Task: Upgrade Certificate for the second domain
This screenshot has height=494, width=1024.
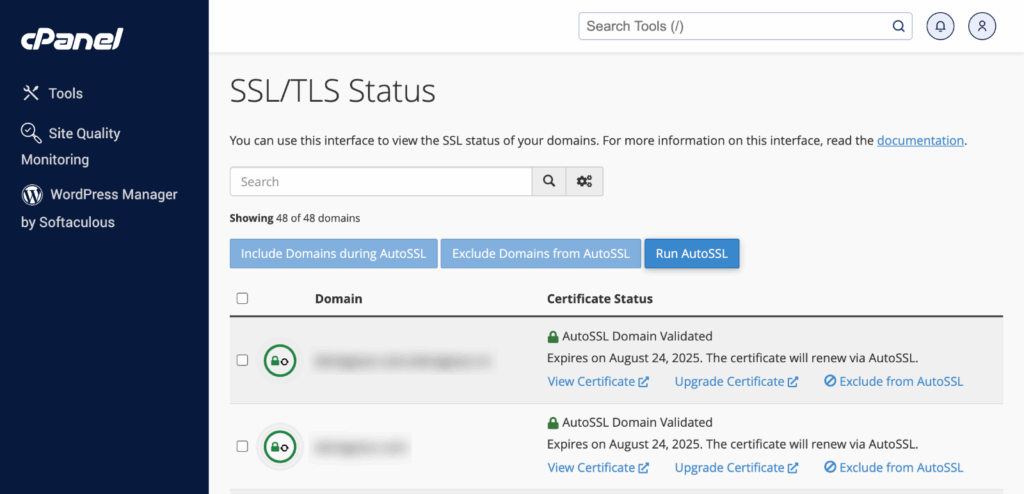Action: [737, 468]
